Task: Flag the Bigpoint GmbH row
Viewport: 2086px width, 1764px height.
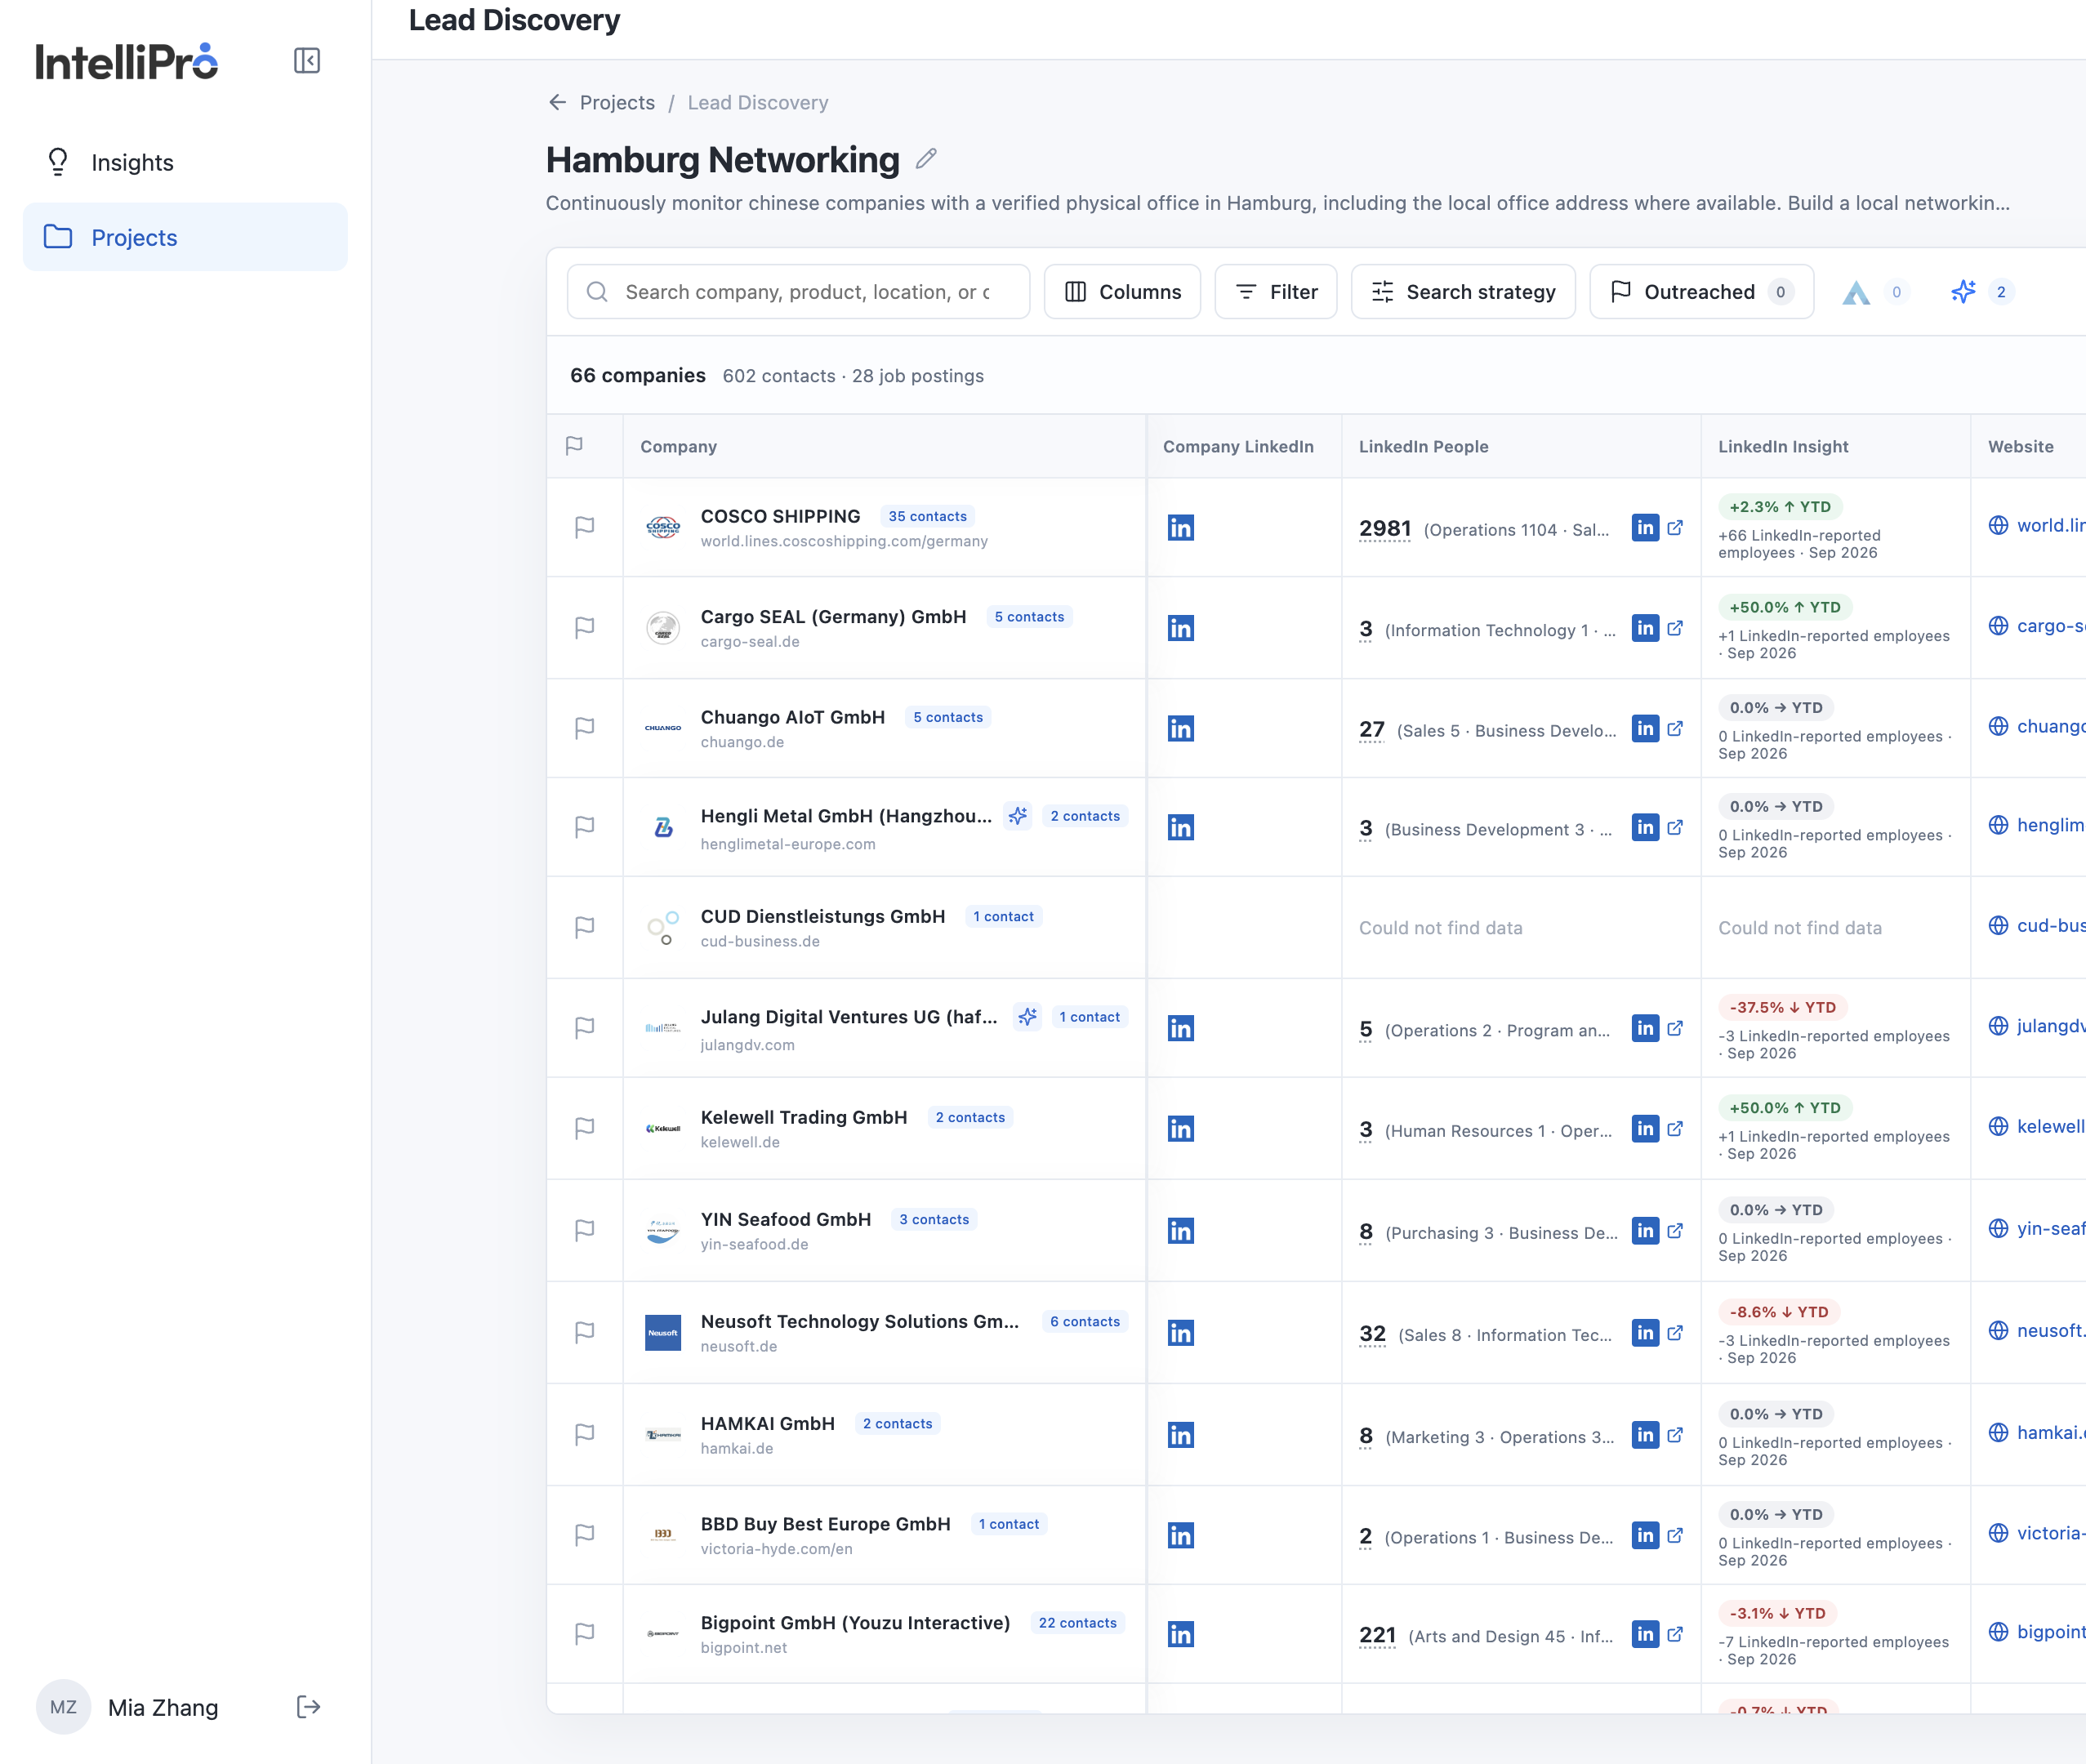Action: (585, 1634)
